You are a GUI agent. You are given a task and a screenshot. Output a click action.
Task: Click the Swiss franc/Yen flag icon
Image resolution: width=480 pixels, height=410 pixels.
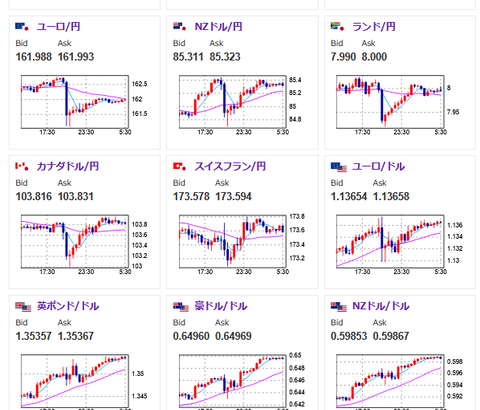tap(180, 166)
